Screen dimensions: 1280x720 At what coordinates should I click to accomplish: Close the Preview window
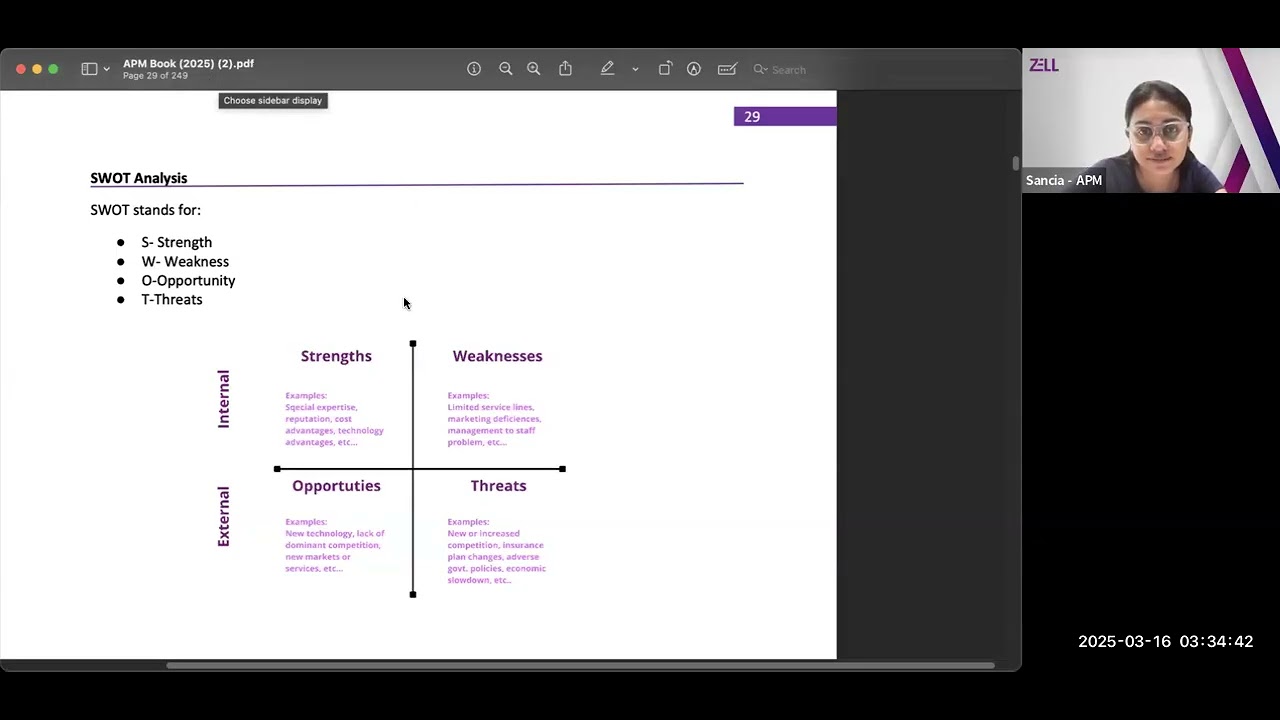coord(21,69)
